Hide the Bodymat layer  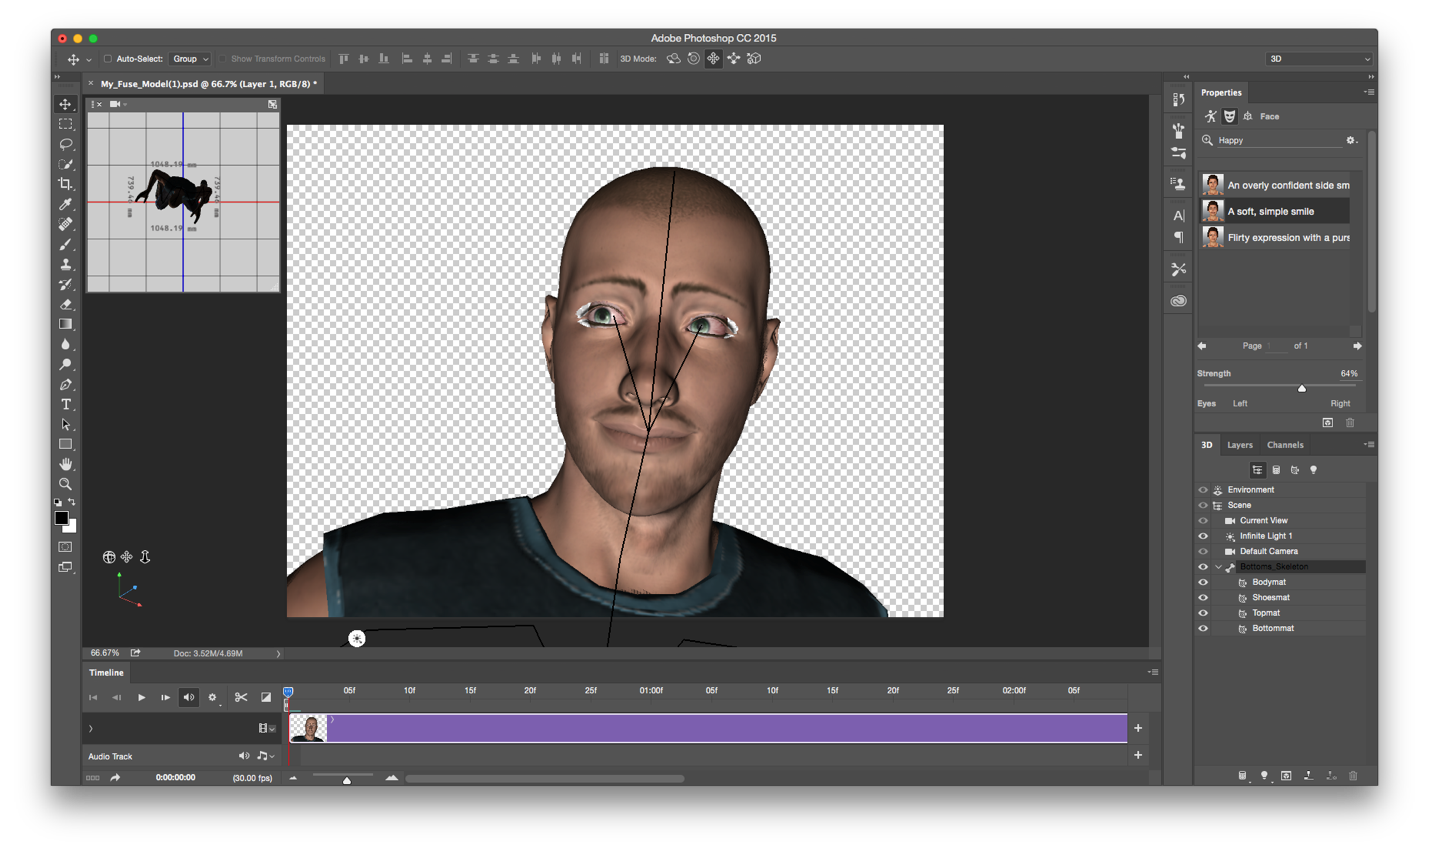click(x=1203, y=581)
